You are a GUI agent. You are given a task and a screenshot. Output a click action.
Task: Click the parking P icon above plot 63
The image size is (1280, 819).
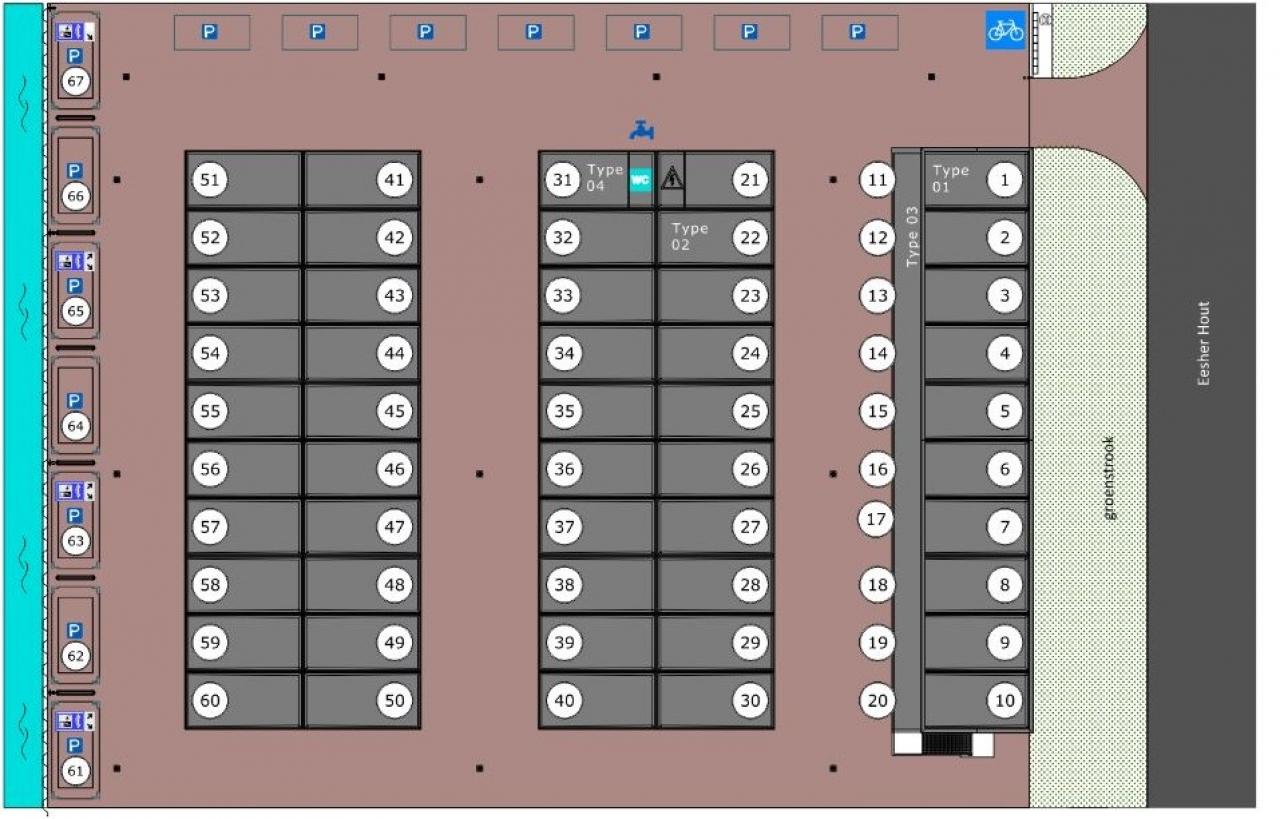(75, 515)
